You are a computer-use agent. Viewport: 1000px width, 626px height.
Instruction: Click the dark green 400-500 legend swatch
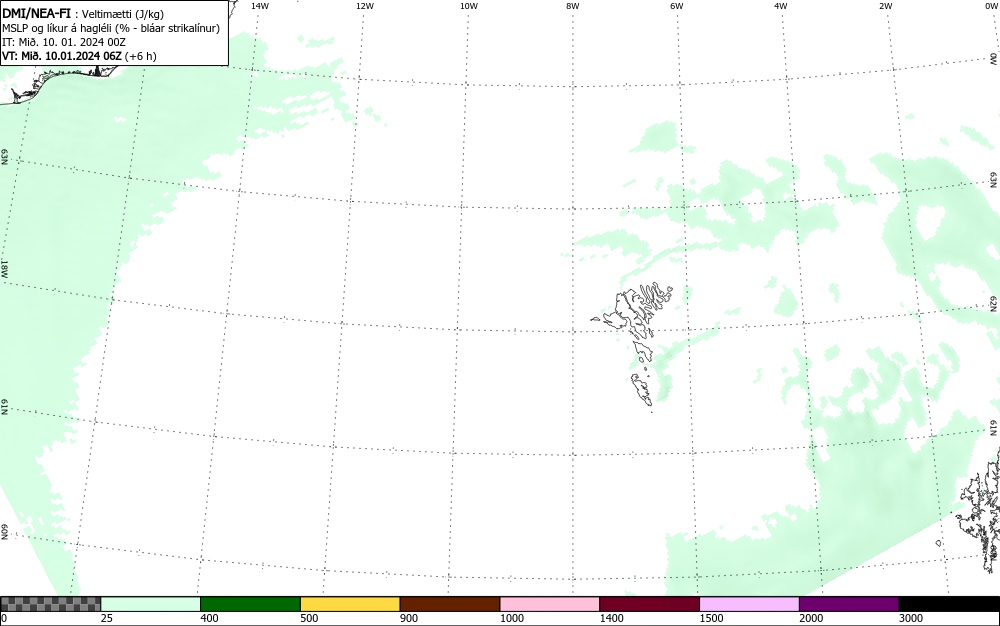tap(250, 604)
